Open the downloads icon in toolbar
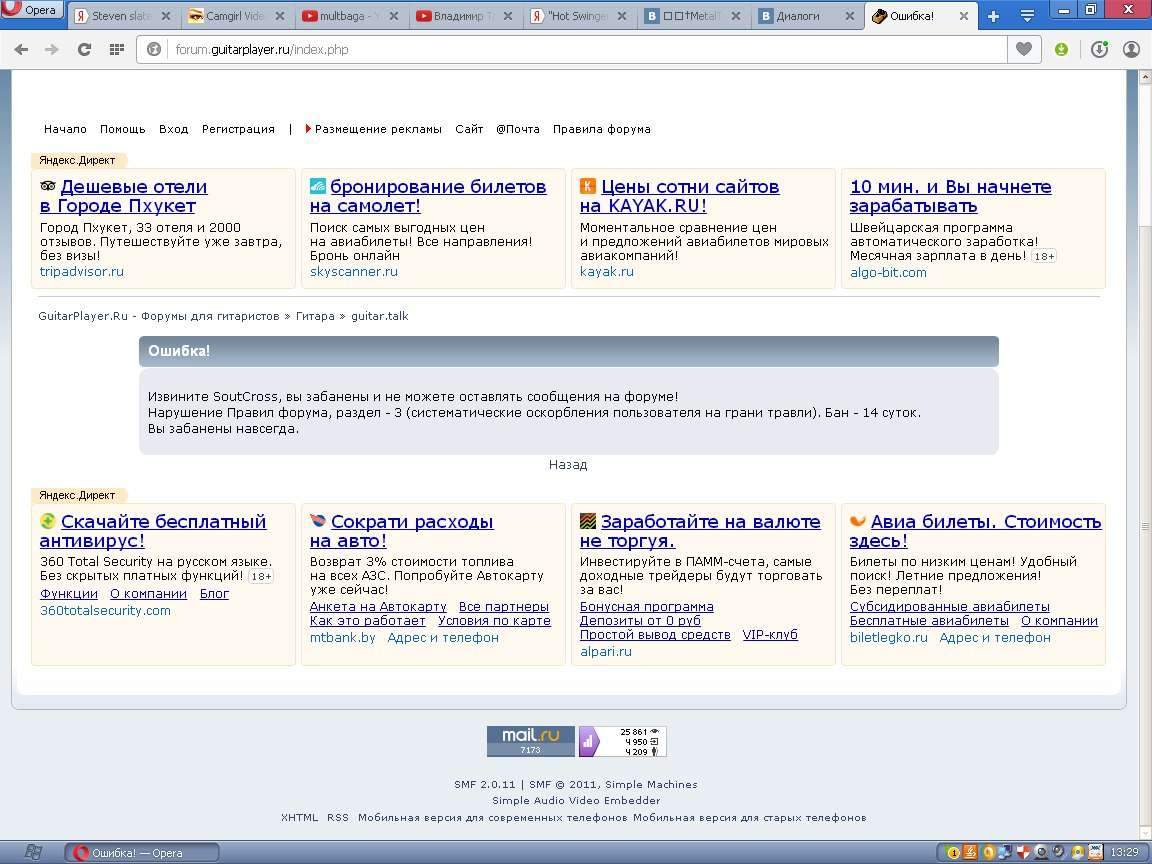This screenshot has width=1152, height=864. 1099,49
